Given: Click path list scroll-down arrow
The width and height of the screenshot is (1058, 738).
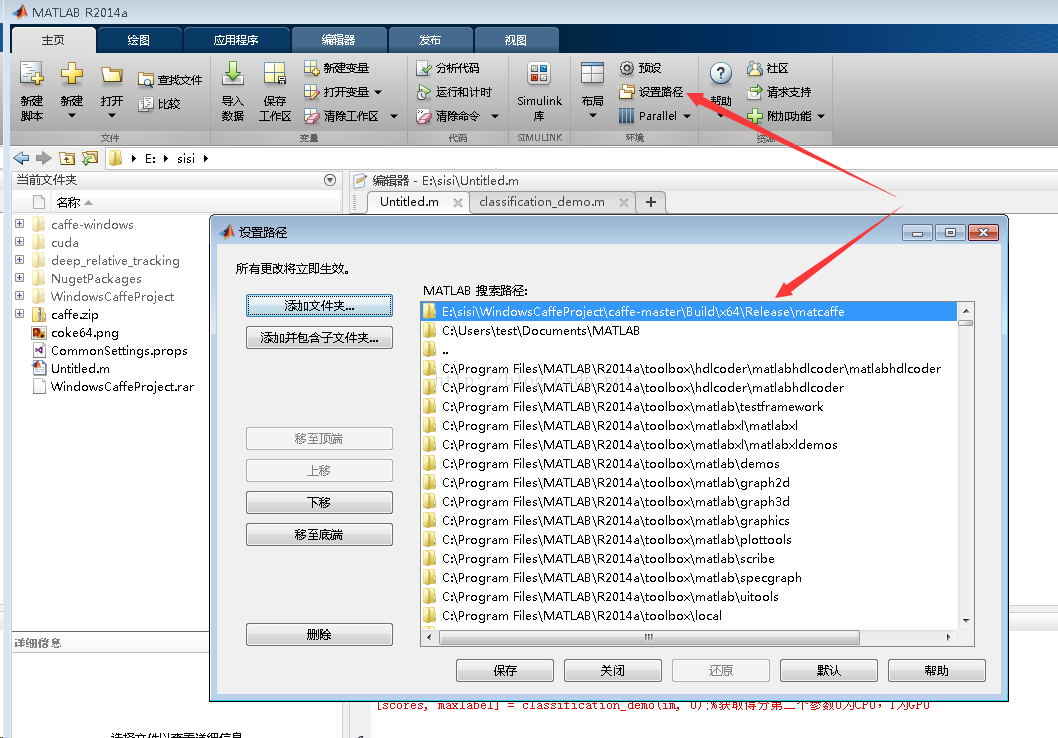Looking at the screenshot, I should coord(966,621).
